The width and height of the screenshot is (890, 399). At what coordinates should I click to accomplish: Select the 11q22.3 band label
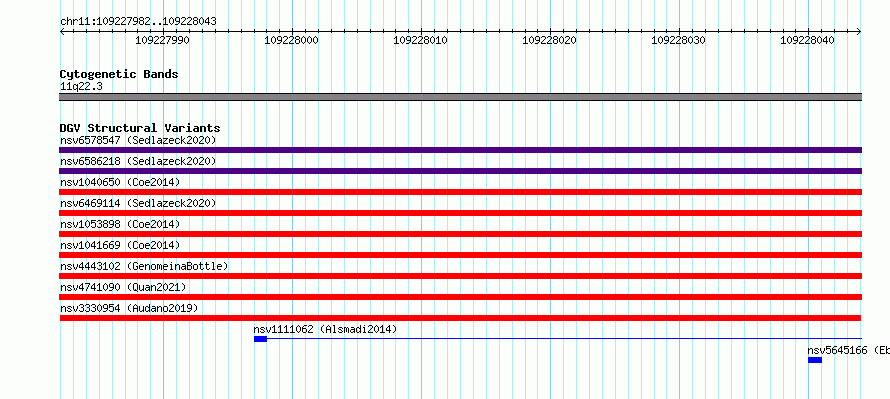(81, 87)
